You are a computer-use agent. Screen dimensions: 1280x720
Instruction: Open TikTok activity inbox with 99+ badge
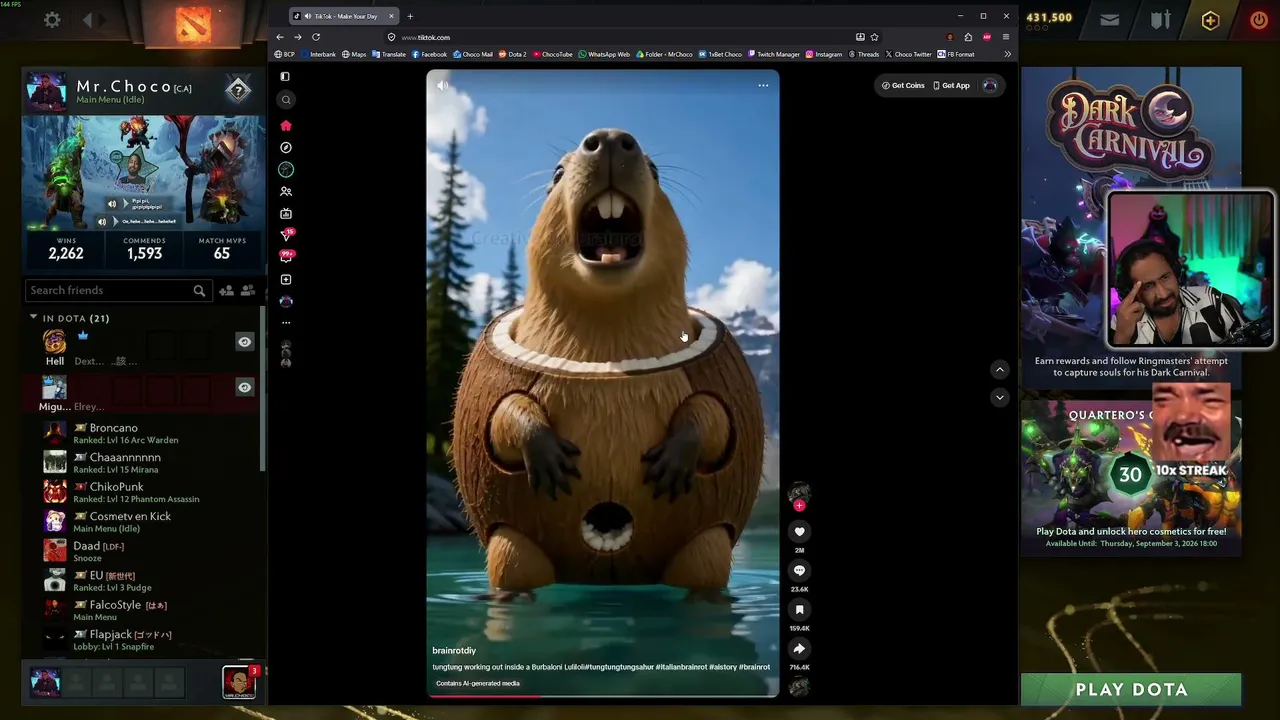(287, 257)
